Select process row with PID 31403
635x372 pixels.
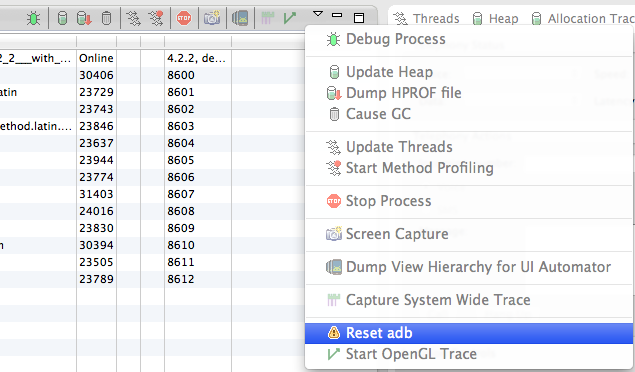tap(152, 194)
